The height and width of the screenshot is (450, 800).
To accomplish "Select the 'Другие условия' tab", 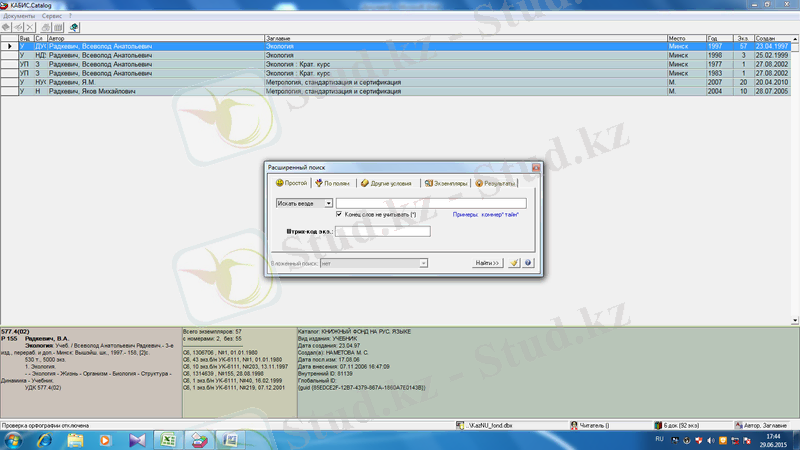I will point(386,183).
